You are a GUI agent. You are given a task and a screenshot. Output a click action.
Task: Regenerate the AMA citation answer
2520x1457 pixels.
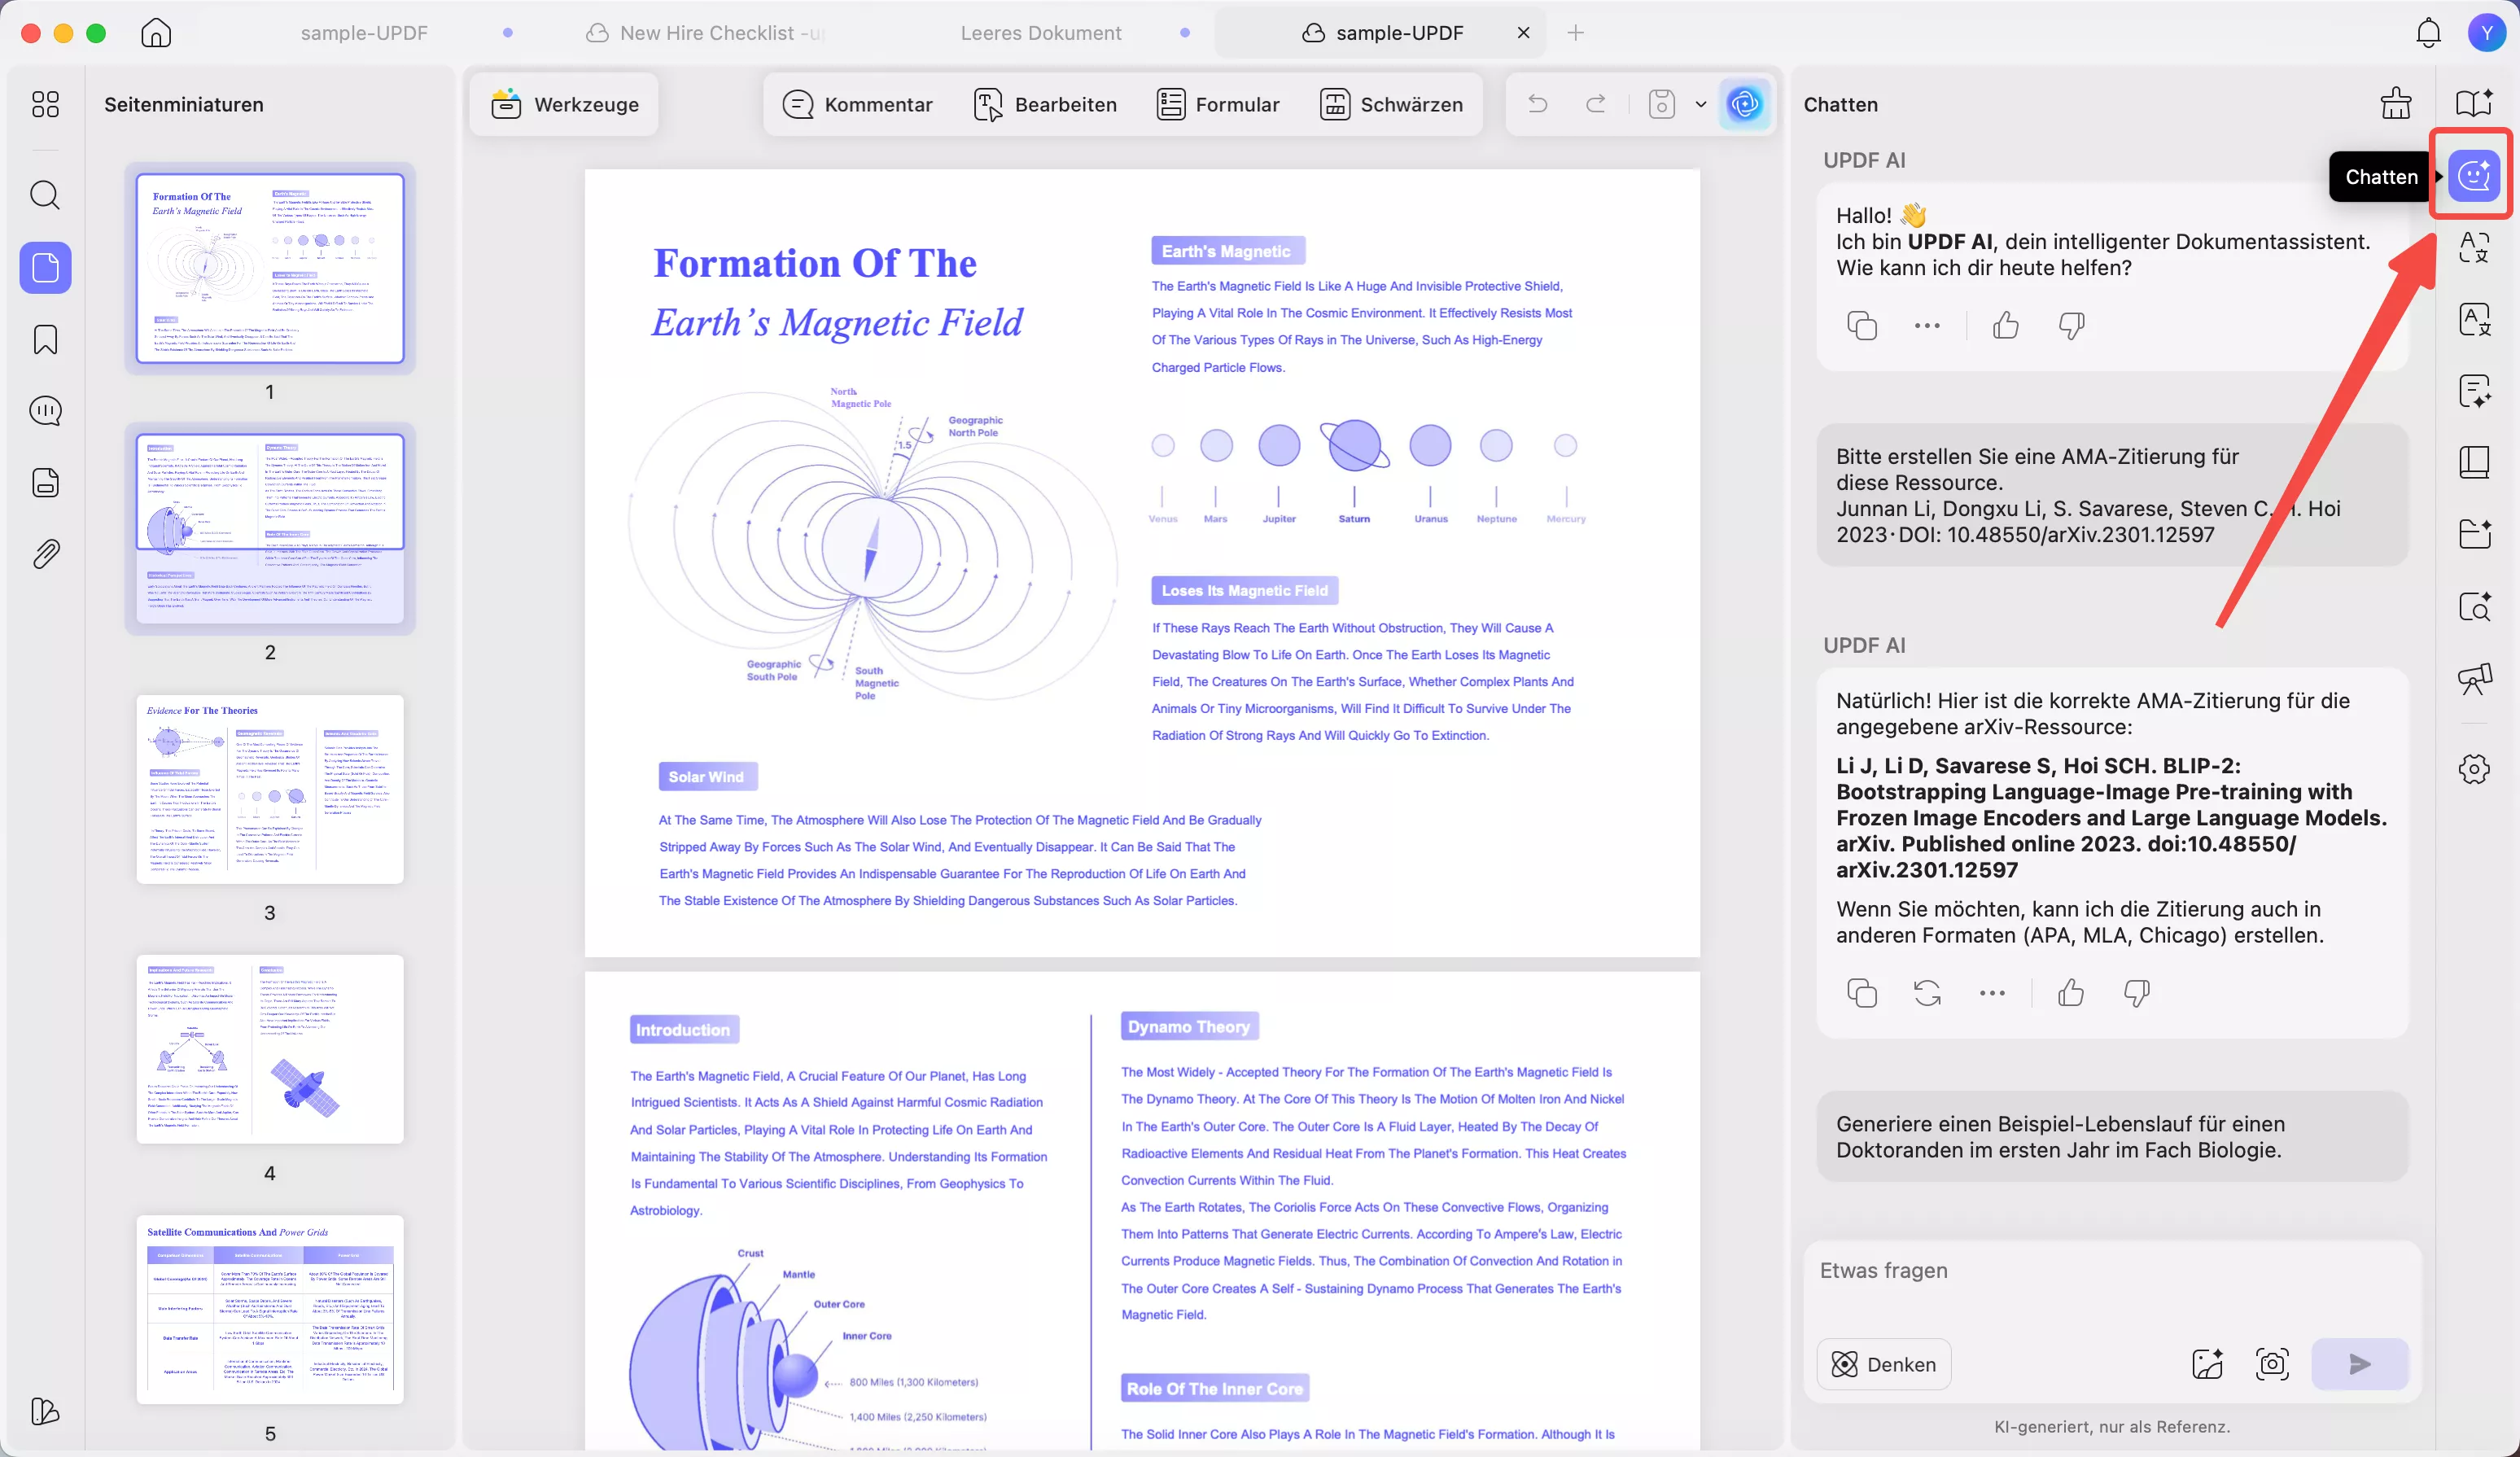click(1927, 993)
